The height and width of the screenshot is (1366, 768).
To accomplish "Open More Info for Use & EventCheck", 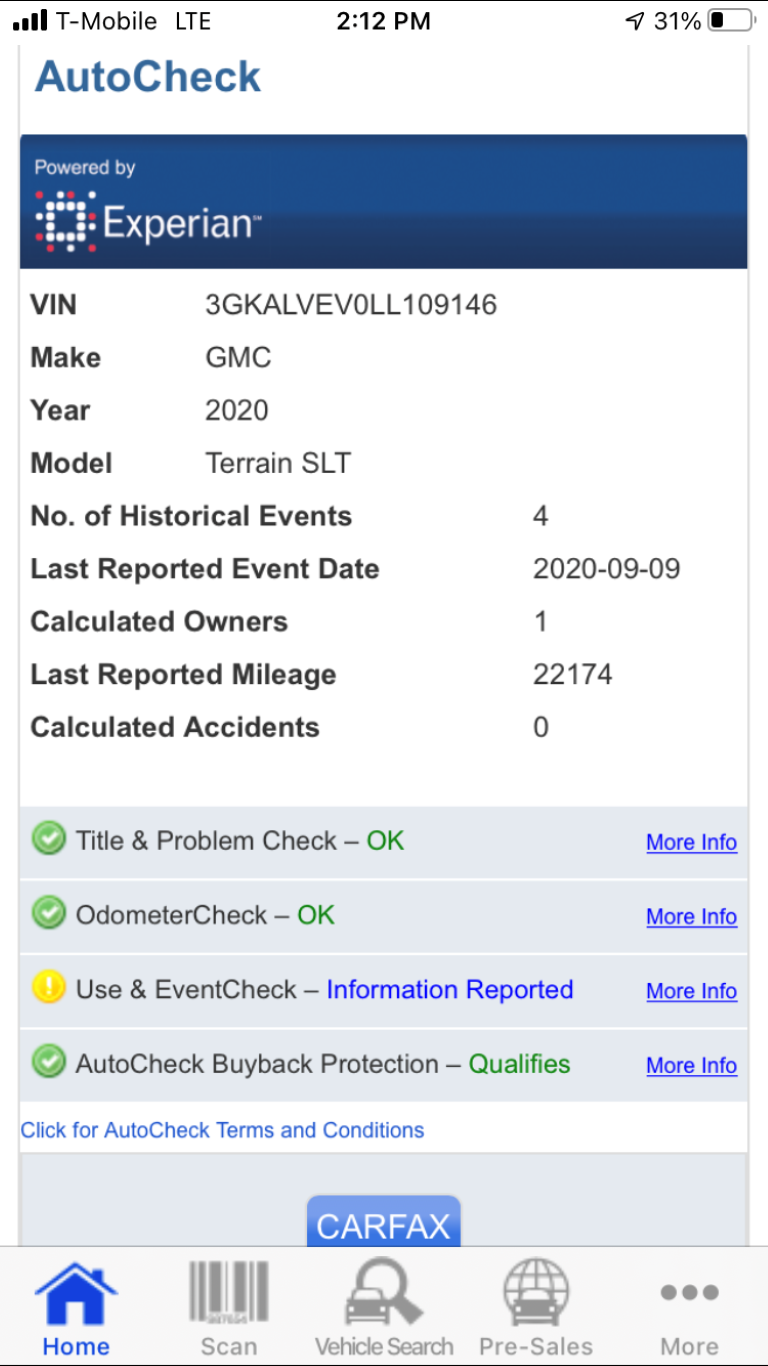I will point(692,991).
